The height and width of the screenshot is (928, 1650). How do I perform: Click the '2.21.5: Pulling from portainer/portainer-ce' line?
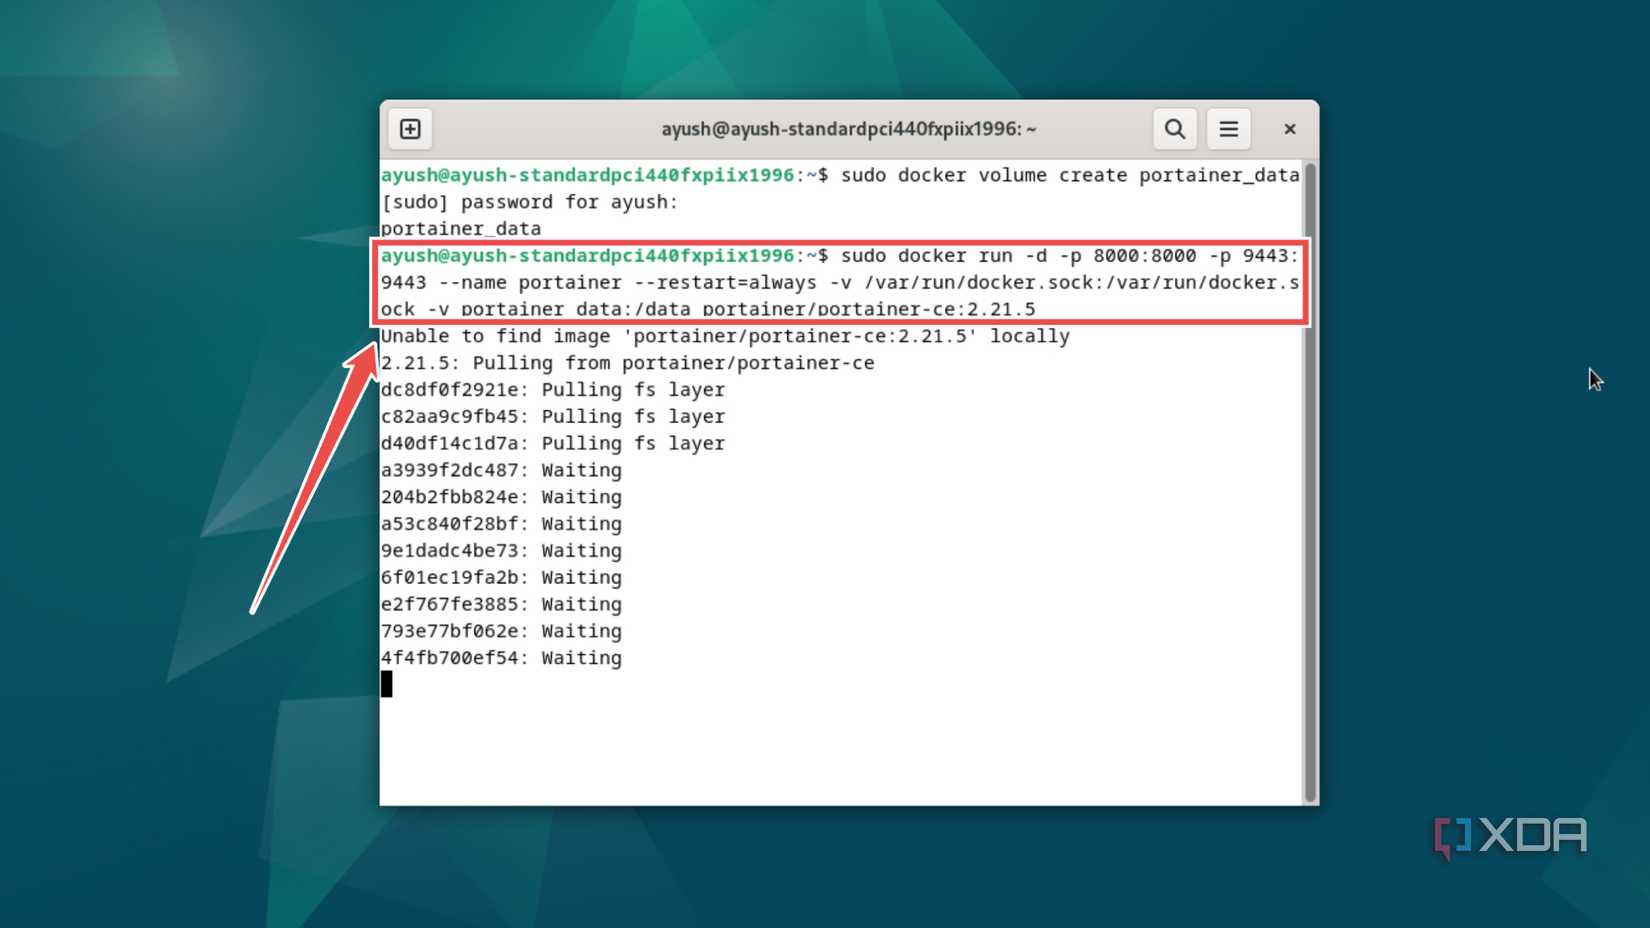627,362
